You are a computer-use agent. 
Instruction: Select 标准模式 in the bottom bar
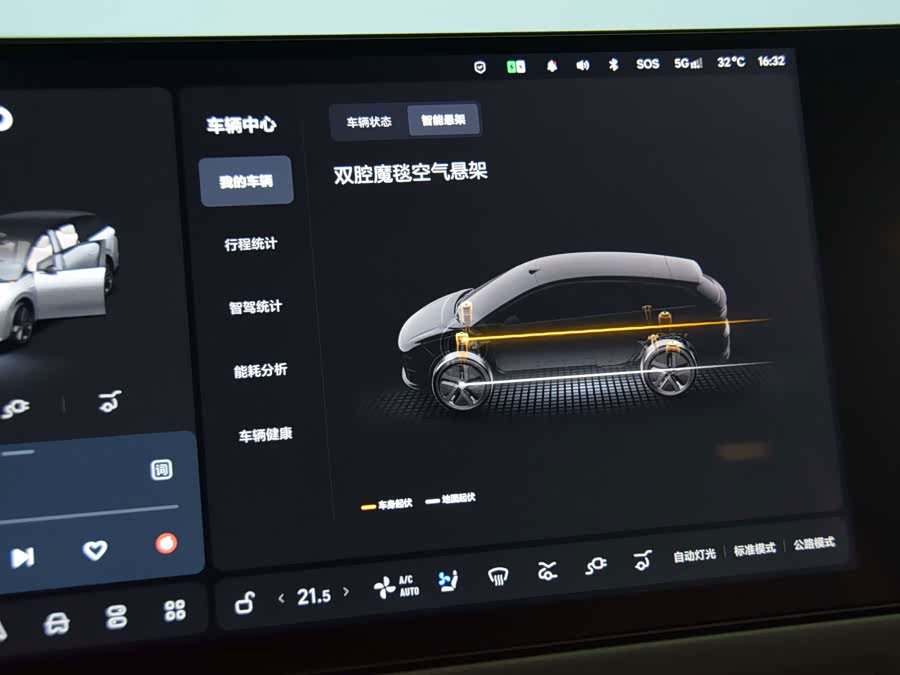pos(755,549)
